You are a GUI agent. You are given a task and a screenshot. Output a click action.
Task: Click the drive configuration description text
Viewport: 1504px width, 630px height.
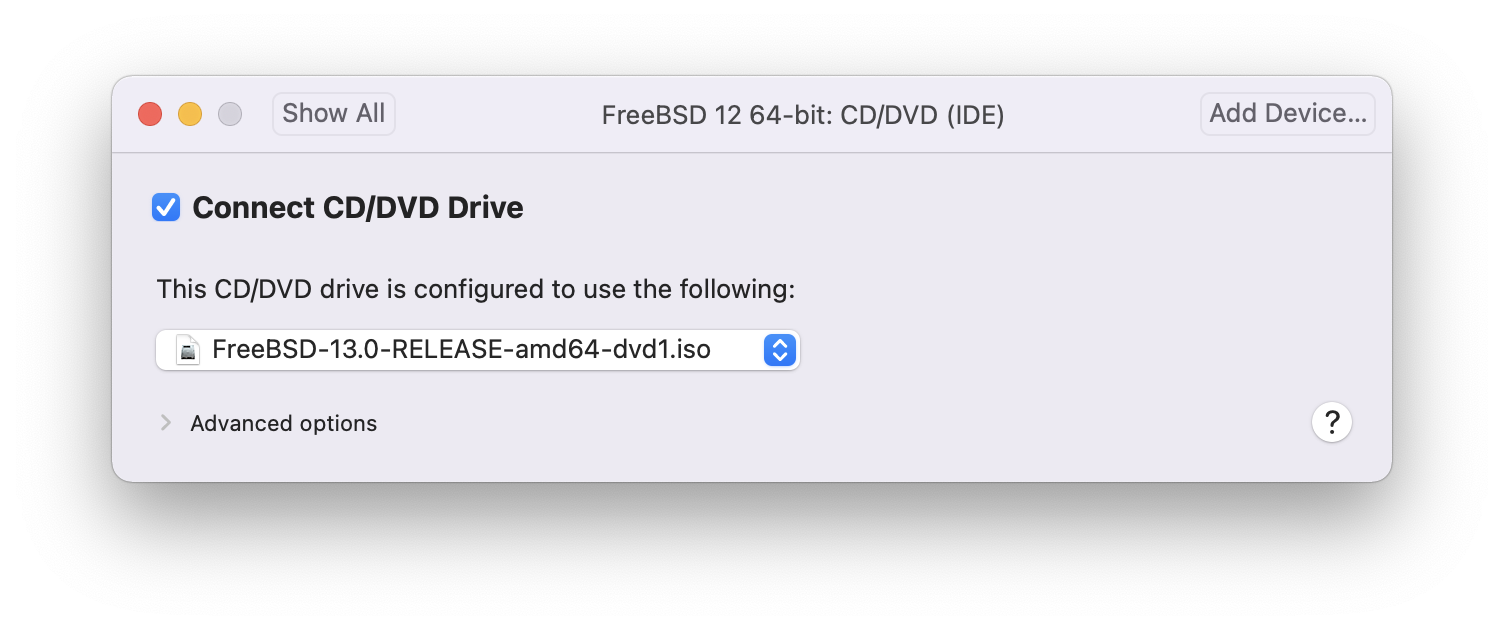pos(475,290)
